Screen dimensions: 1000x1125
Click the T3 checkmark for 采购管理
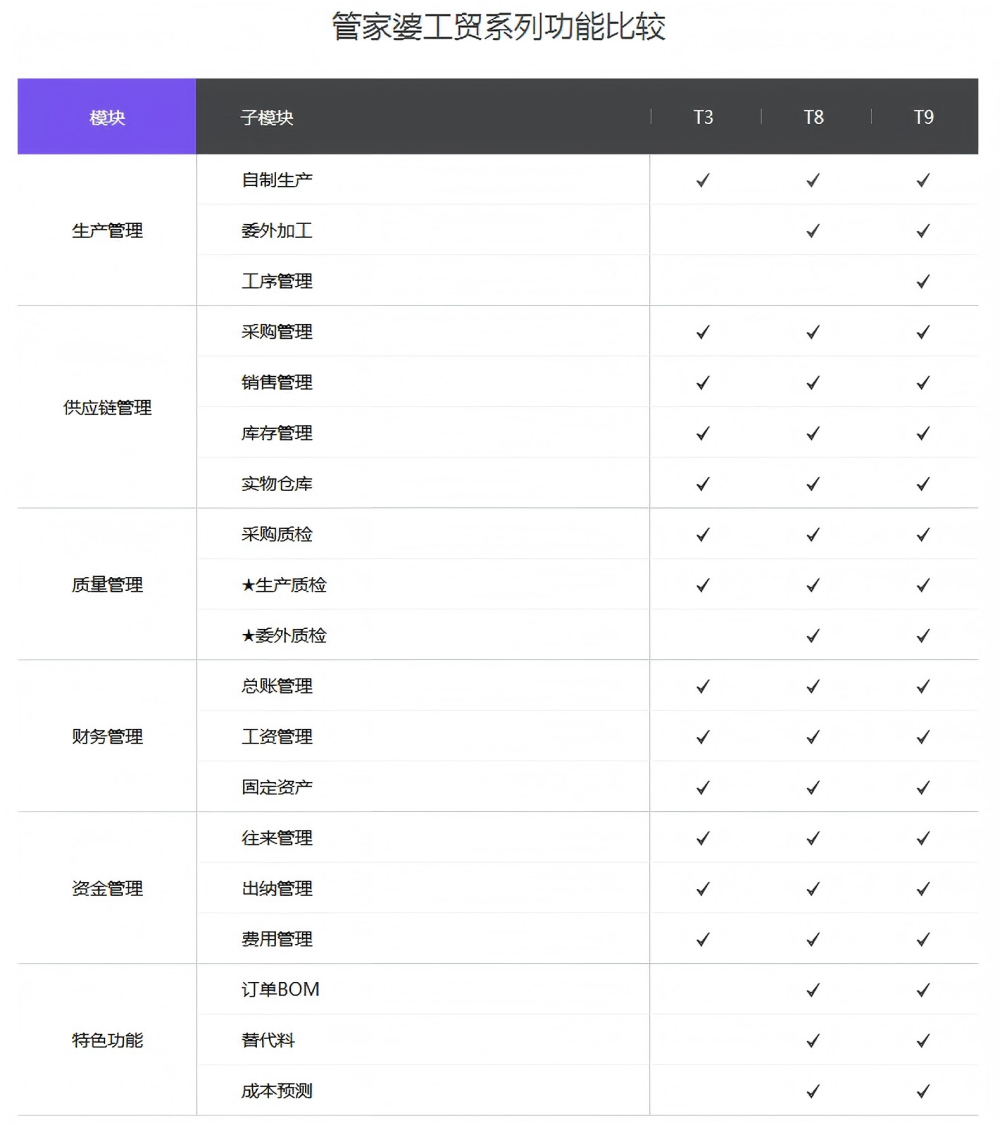click(703, 332)
